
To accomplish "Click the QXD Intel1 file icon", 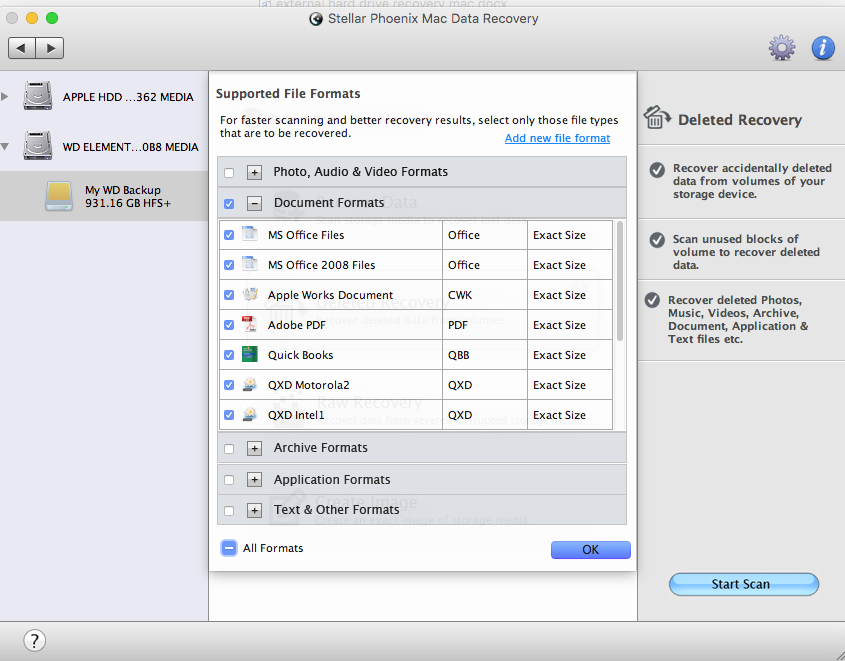I will [x=250, y=414].
